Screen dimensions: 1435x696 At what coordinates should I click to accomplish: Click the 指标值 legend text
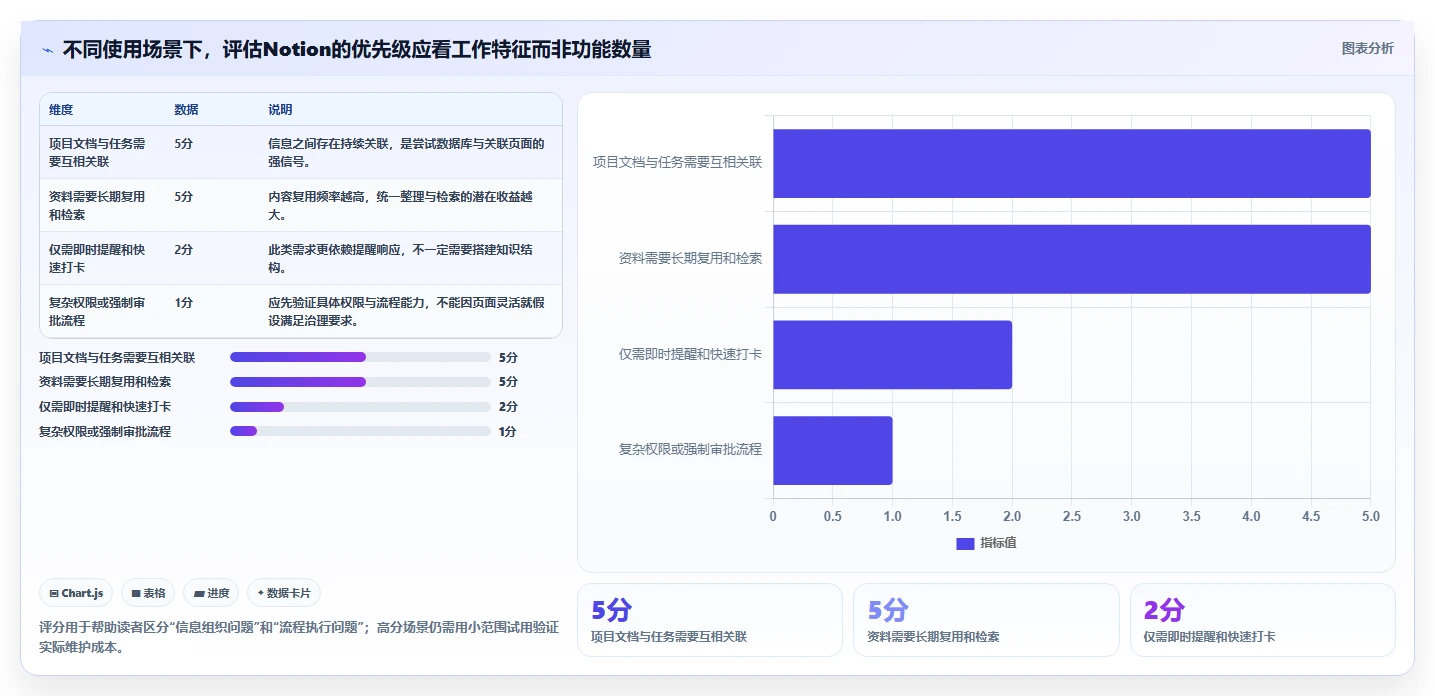tap(998, 543)
